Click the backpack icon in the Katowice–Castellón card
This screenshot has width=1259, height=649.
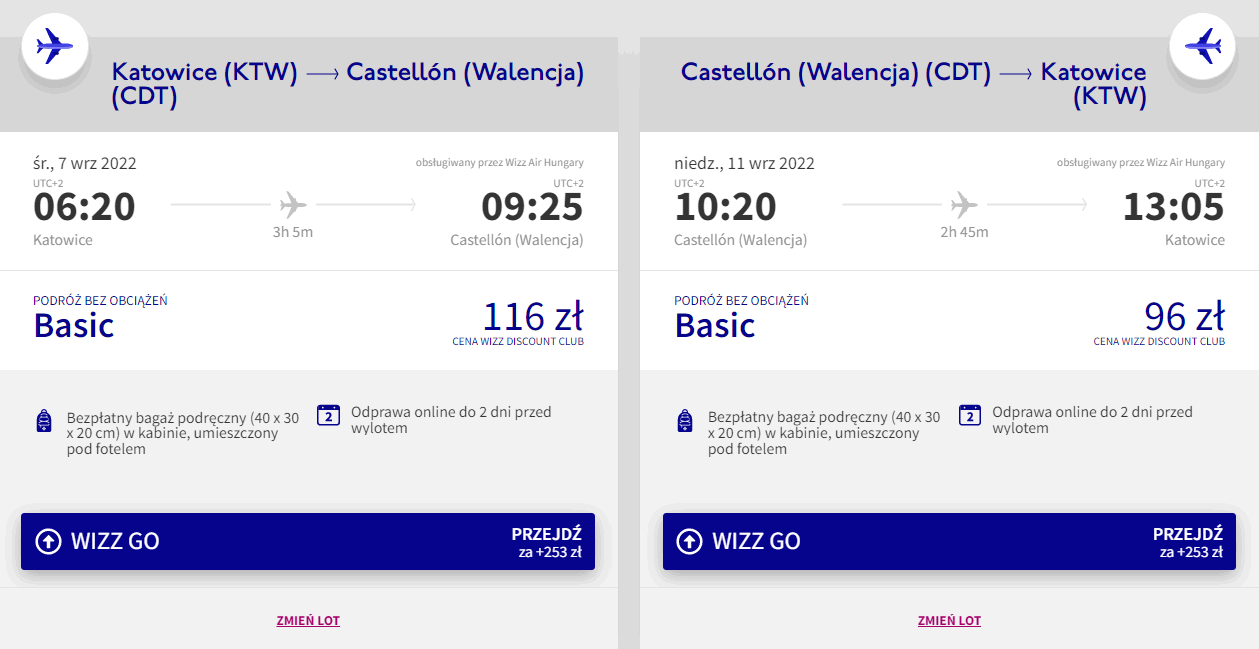tap(44, 421)
